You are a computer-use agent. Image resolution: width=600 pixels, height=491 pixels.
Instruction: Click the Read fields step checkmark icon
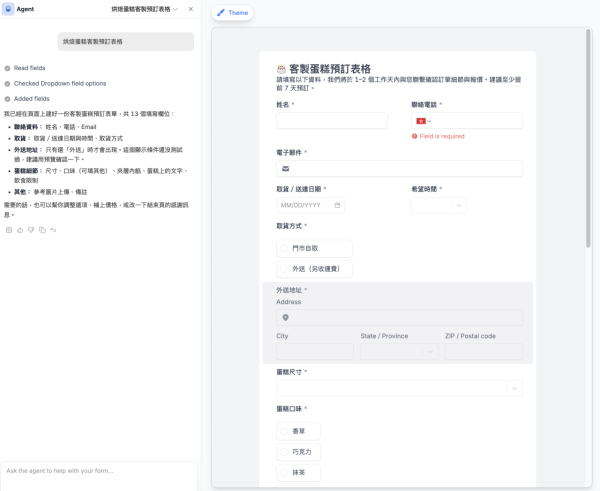7,69
